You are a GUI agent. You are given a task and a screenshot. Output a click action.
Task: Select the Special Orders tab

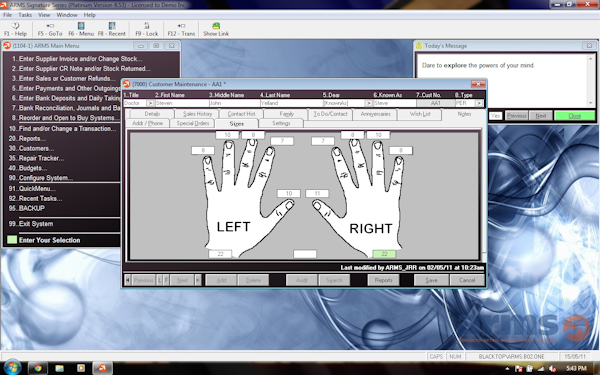pos(193,124)
